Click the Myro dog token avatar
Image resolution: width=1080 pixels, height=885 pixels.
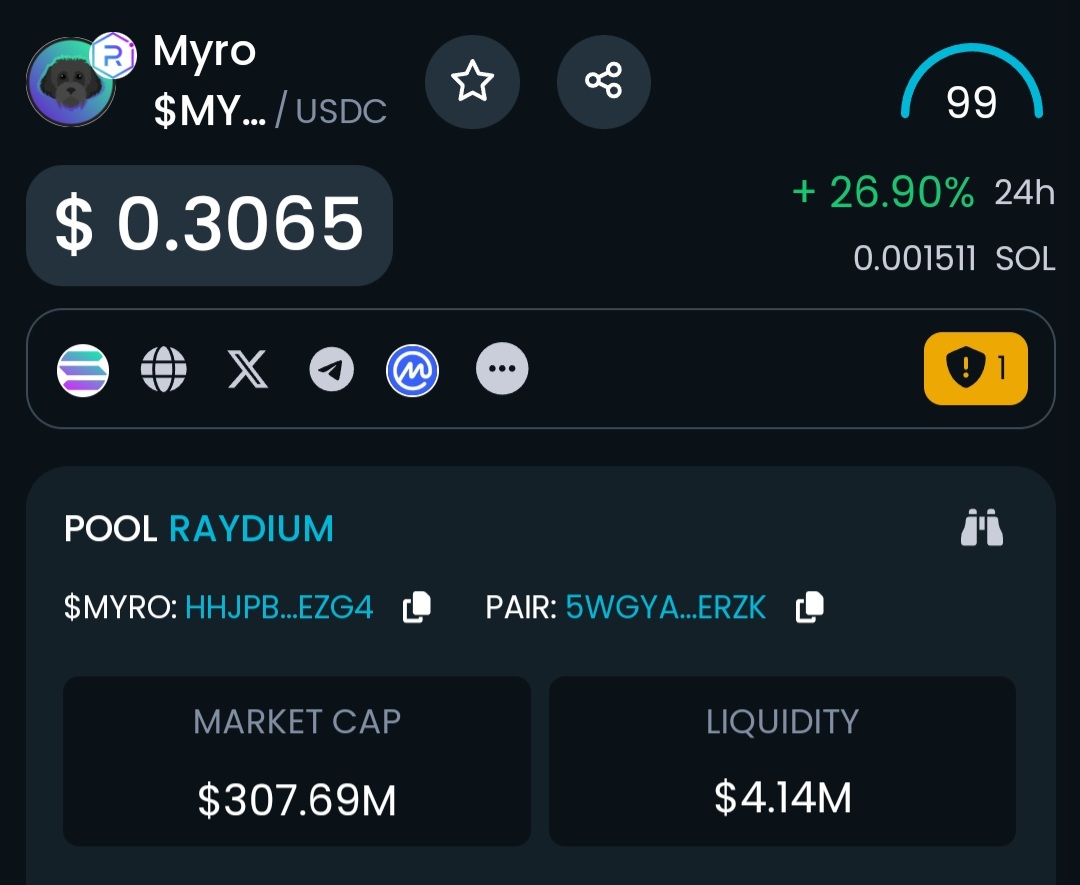(70, 83)
